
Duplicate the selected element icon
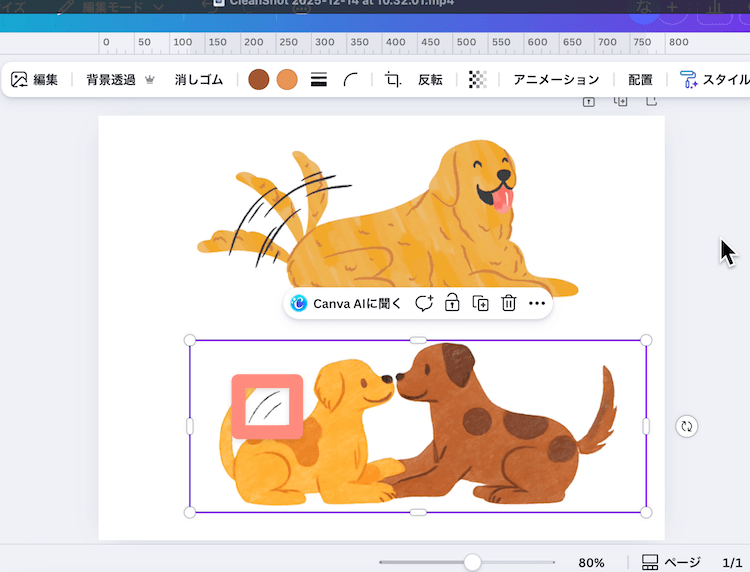tap(480, 303)
